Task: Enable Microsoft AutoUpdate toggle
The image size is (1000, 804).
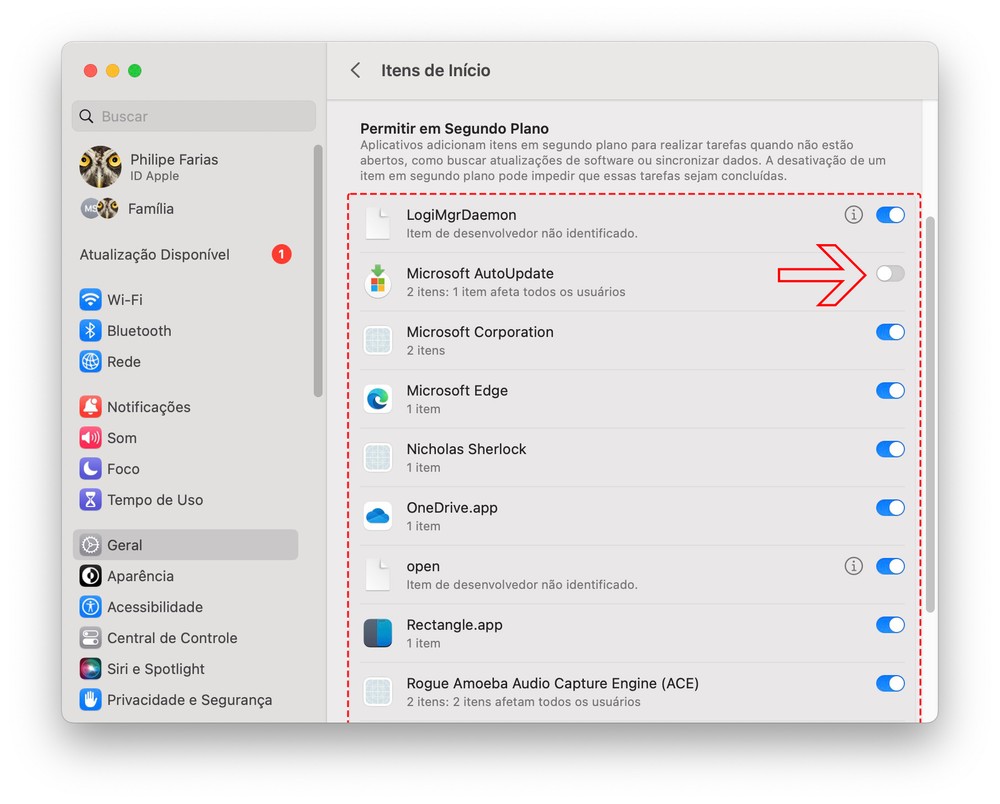Action: (890, 274)
